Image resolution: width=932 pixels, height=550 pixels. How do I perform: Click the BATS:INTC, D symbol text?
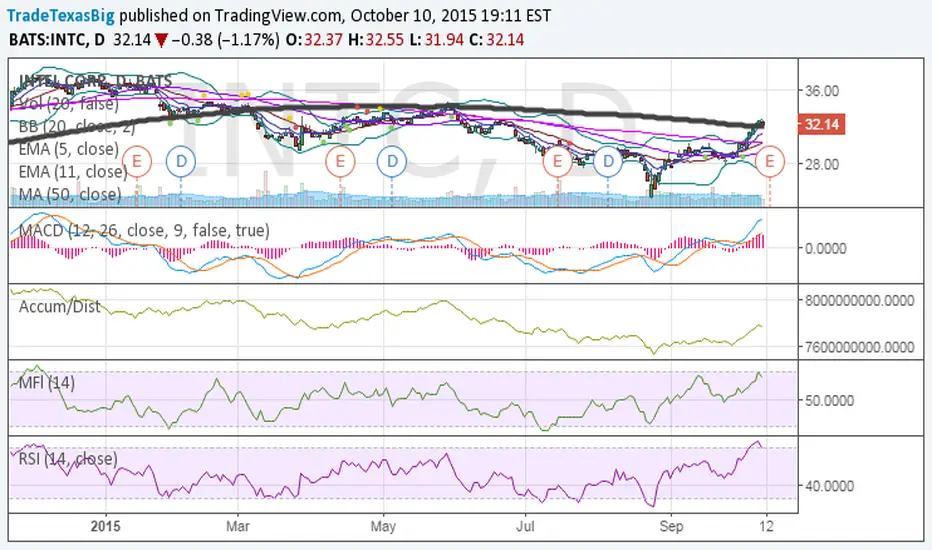pos(57,40)
